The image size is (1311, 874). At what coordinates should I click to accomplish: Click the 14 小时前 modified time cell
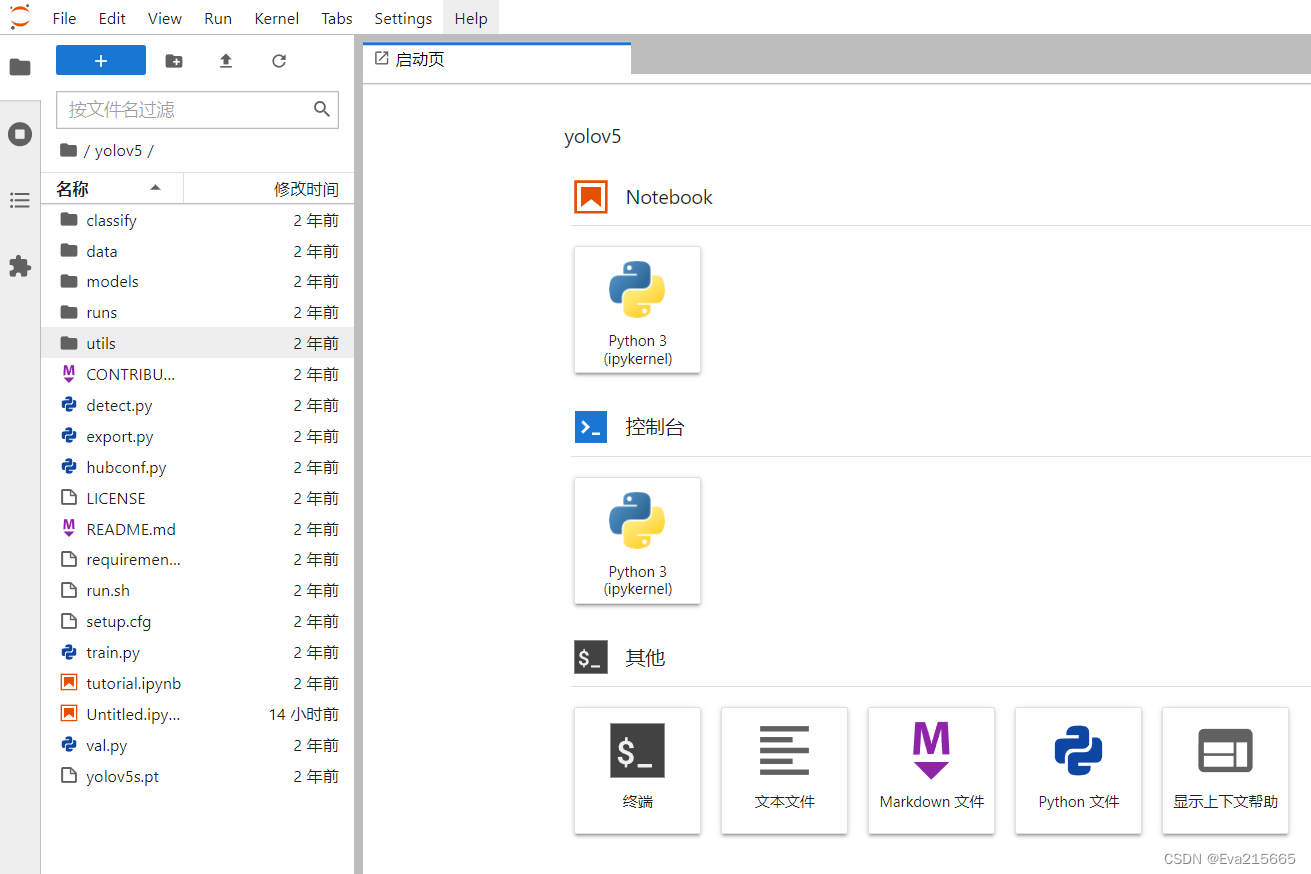point(304,714)
